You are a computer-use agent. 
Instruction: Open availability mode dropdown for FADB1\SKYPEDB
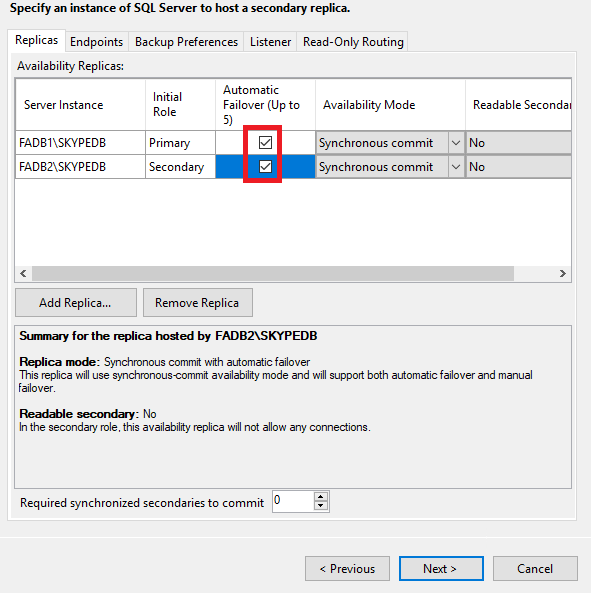click(x=456, y=143)
